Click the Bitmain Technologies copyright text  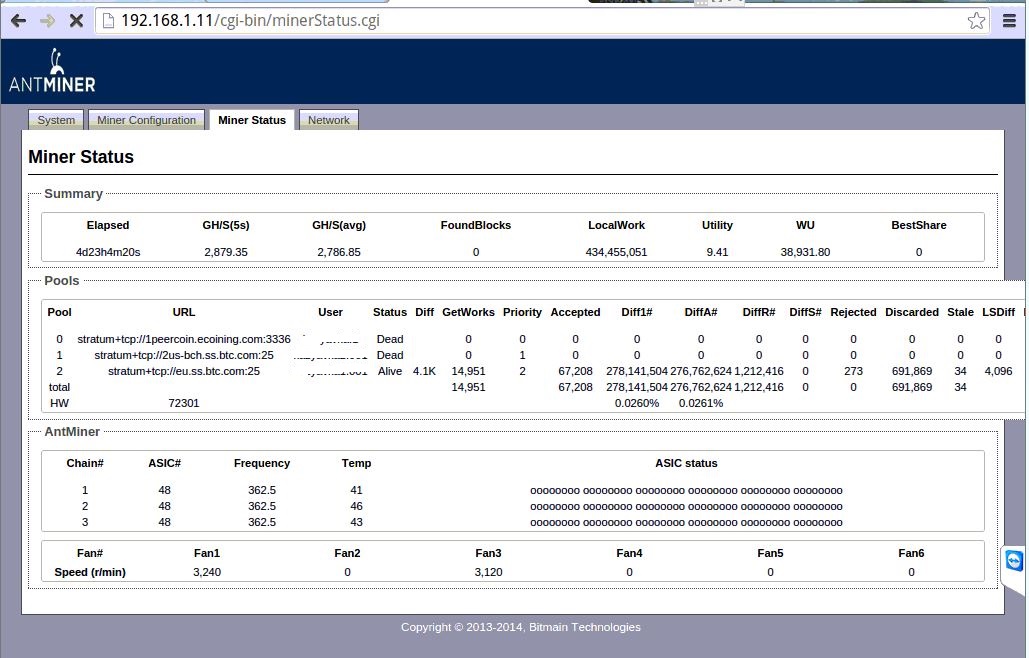pyautogui.click(x=520, y=627)
